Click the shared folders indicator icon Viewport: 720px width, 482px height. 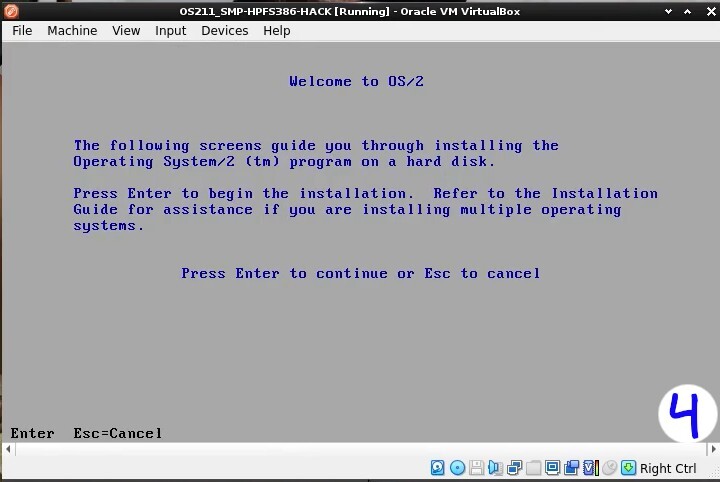[533, 468]
